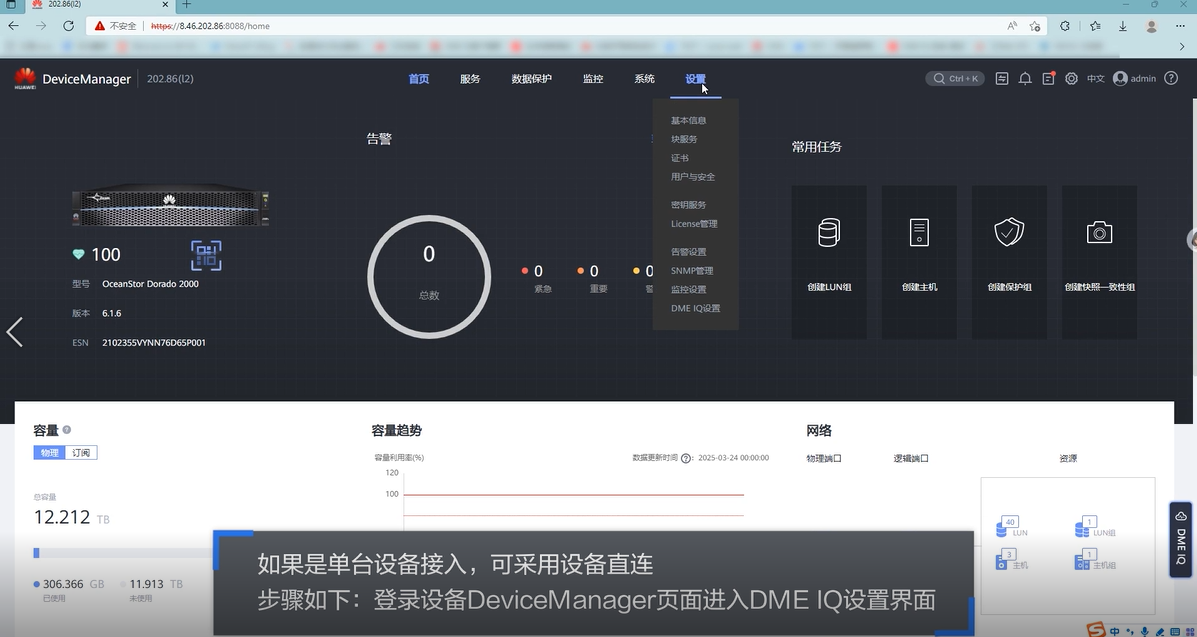The image size is (1197, 637).
Task: Open the Huawei DeviceManager logo
Action: (x=25, y=79)
